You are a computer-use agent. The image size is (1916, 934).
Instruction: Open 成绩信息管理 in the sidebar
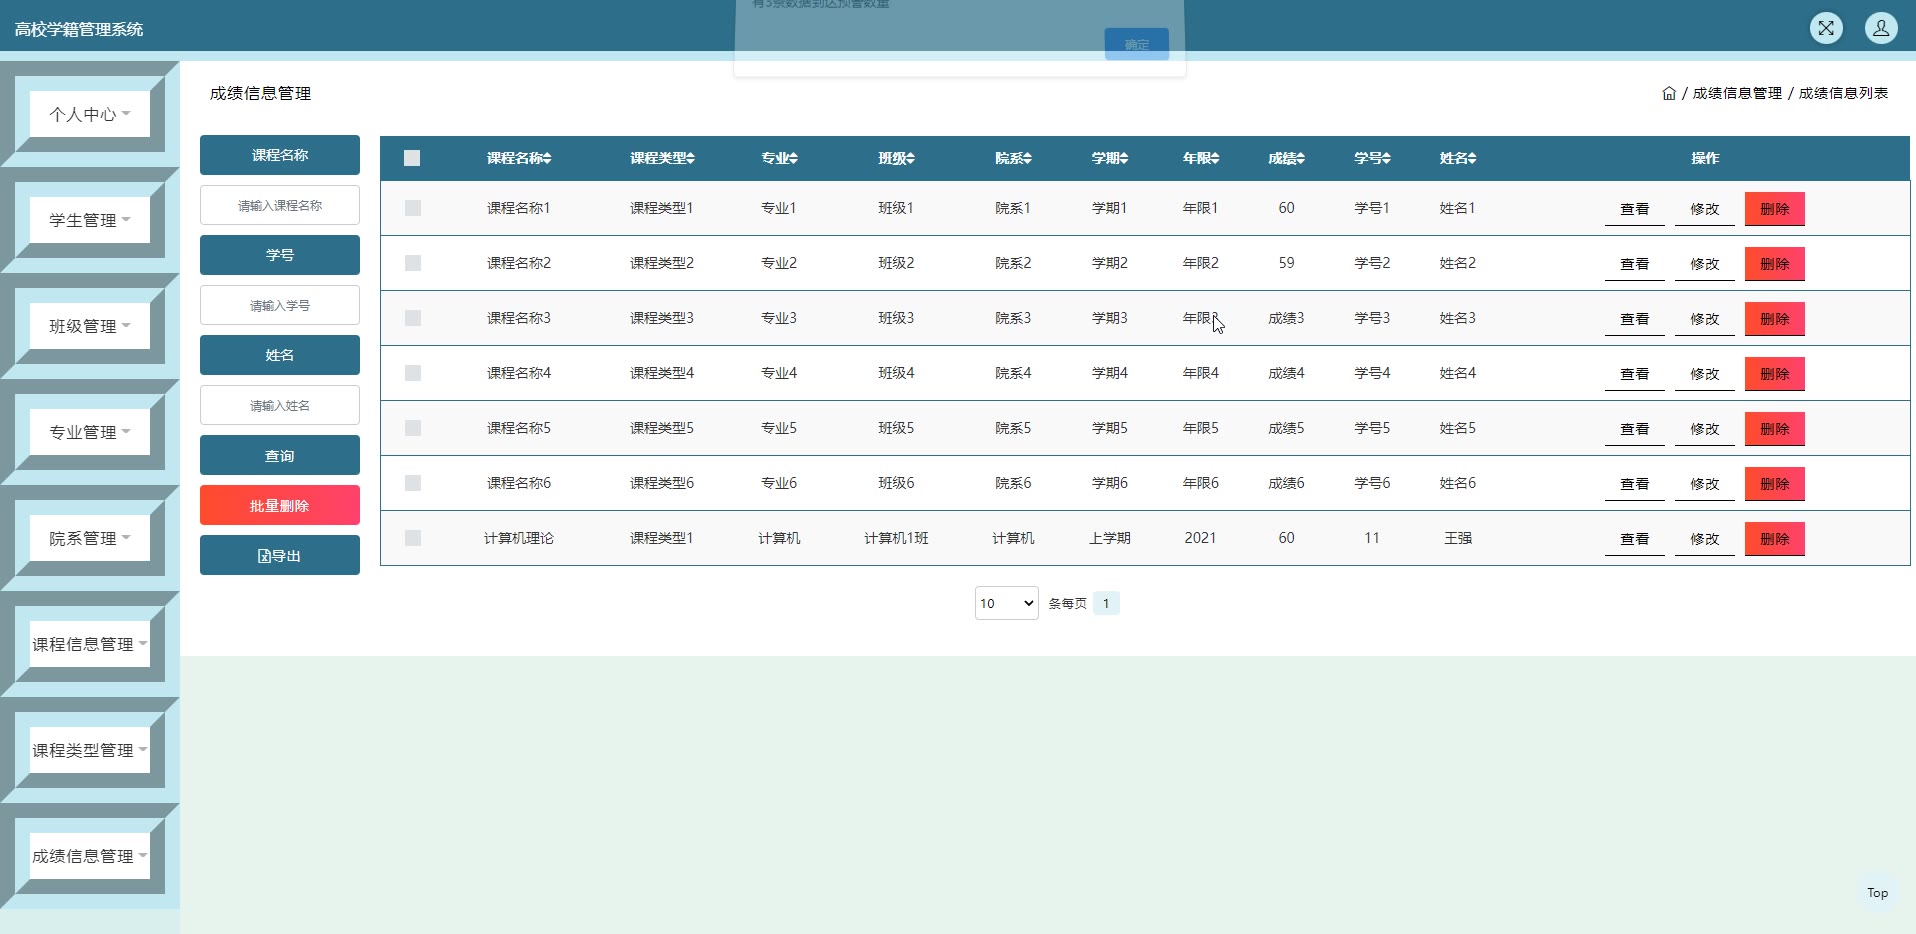pos(89,856)
